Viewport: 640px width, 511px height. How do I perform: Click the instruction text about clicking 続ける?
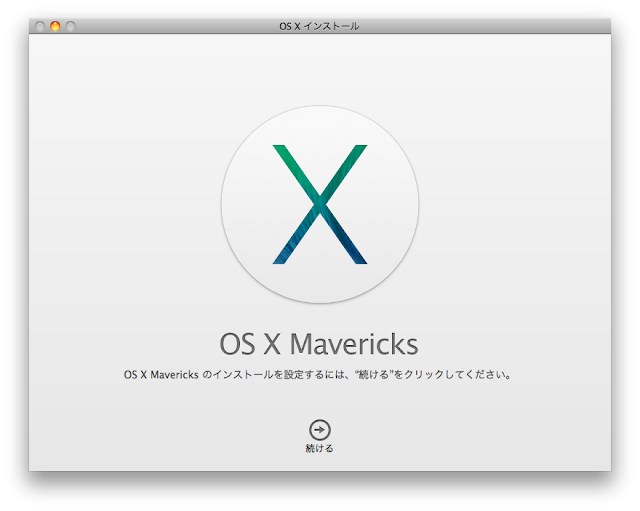click(x=318, y=374)
